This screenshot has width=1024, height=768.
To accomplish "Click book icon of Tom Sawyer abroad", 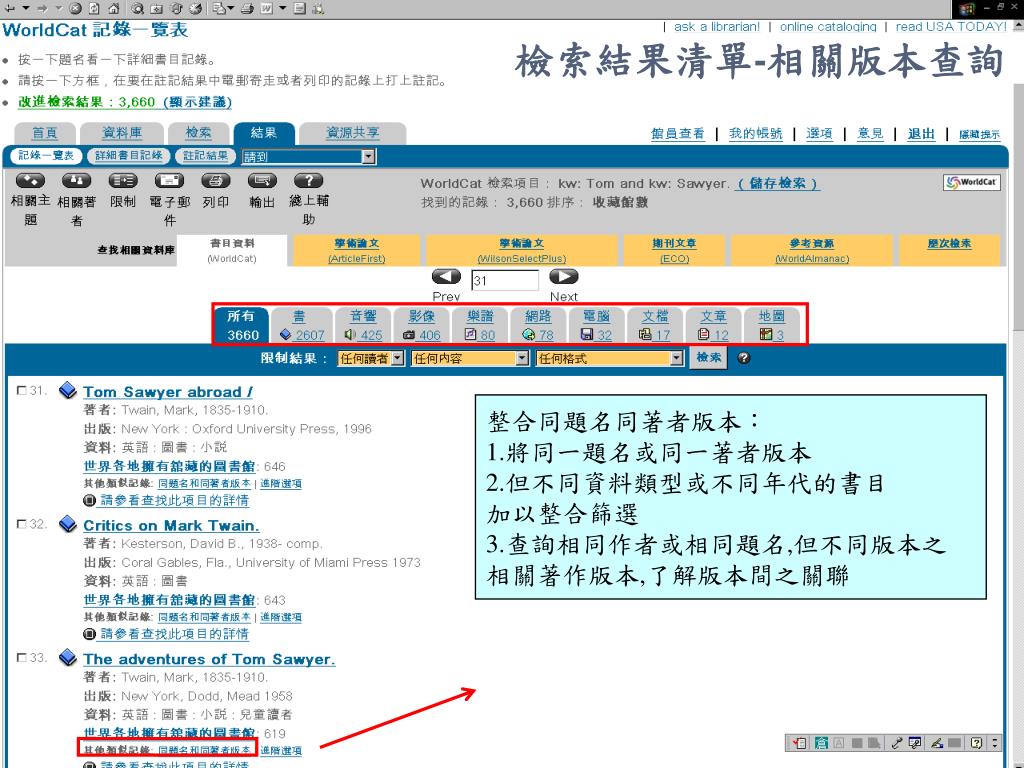I will coord(67,391).
